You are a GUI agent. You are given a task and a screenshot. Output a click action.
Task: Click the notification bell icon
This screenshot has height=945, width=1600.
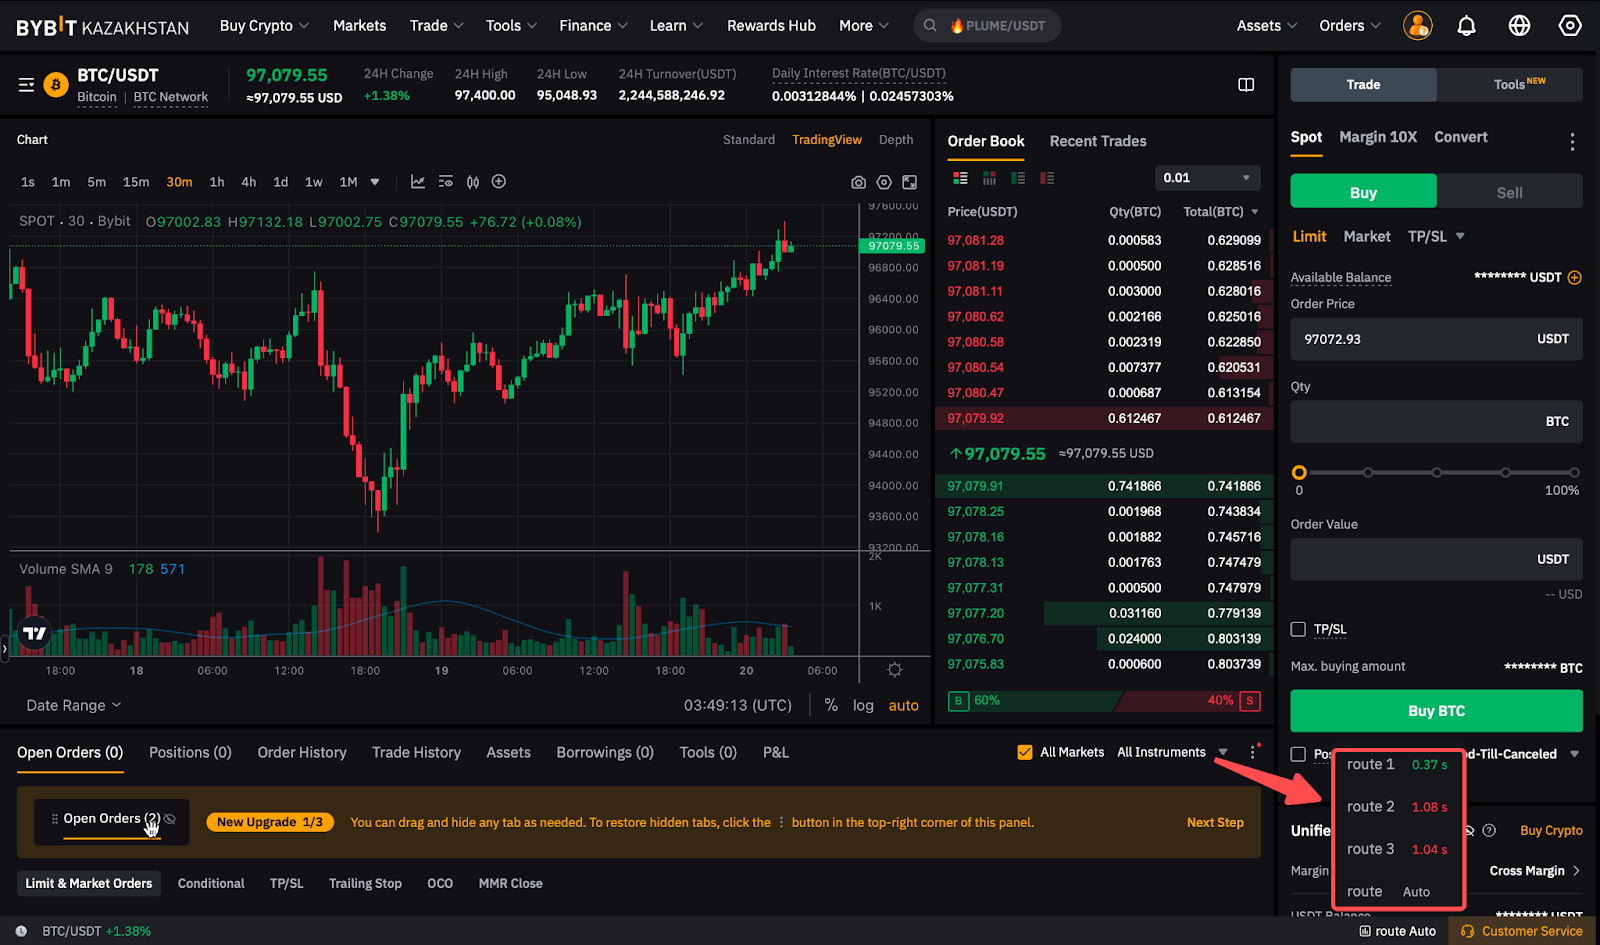1466,26
